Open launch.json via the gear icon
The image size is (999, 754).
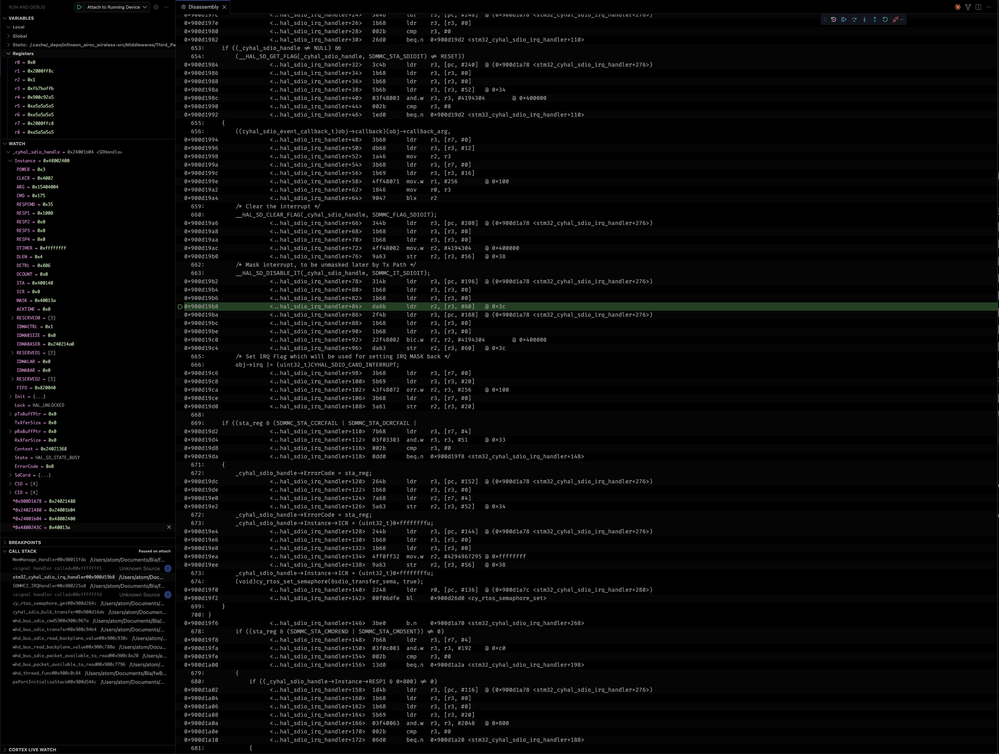(156, 7)
